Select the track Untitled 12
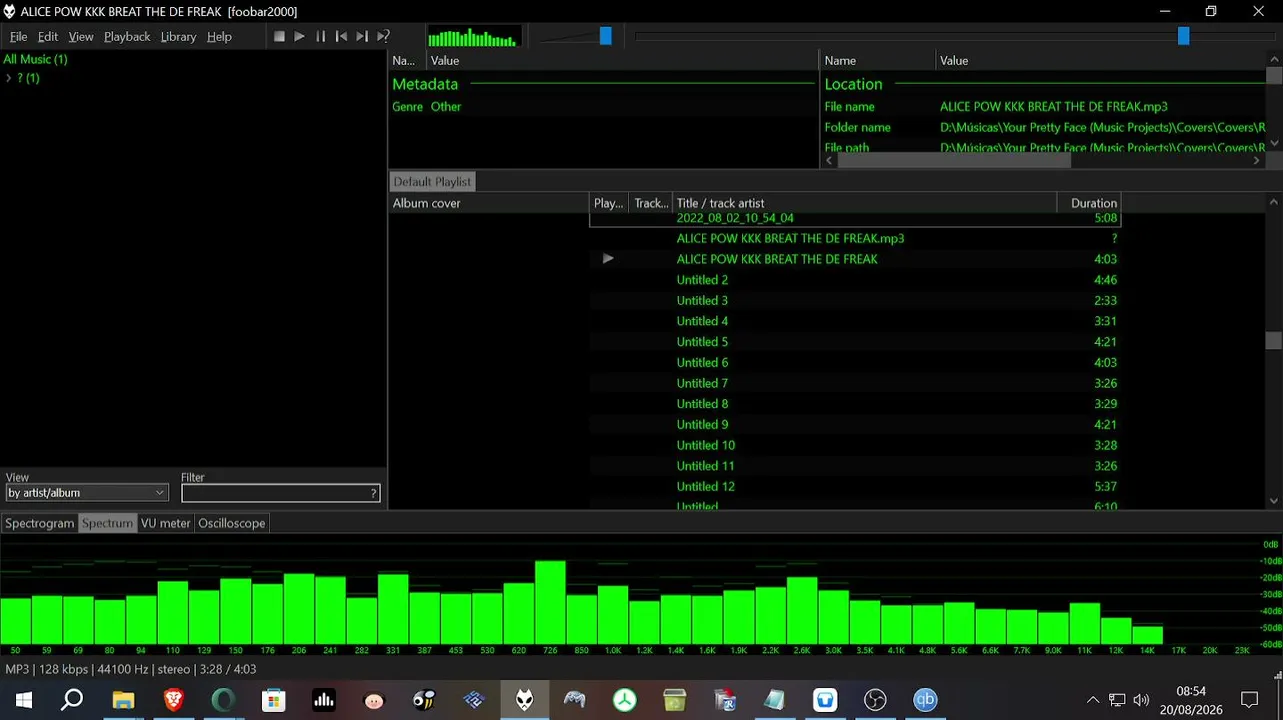 (x=855, y=487)
